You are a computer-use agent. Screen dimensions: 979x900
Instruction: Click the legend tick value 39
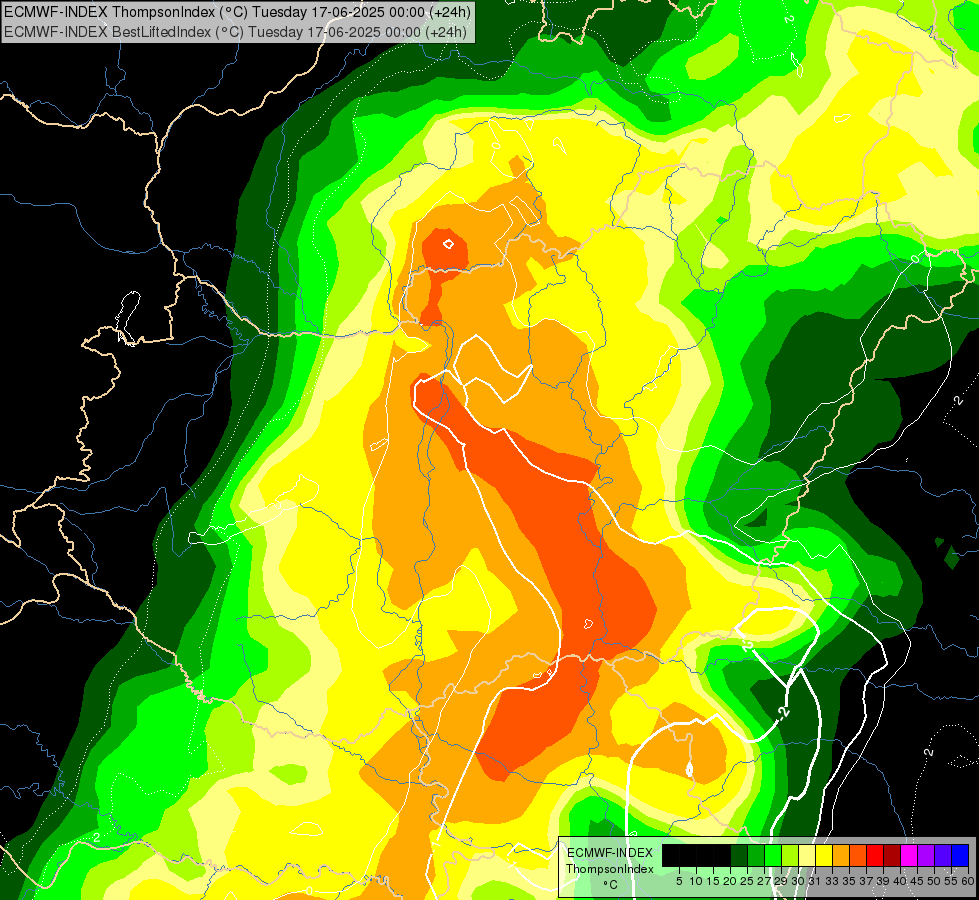pyautogui.click(x=883, y=881)
